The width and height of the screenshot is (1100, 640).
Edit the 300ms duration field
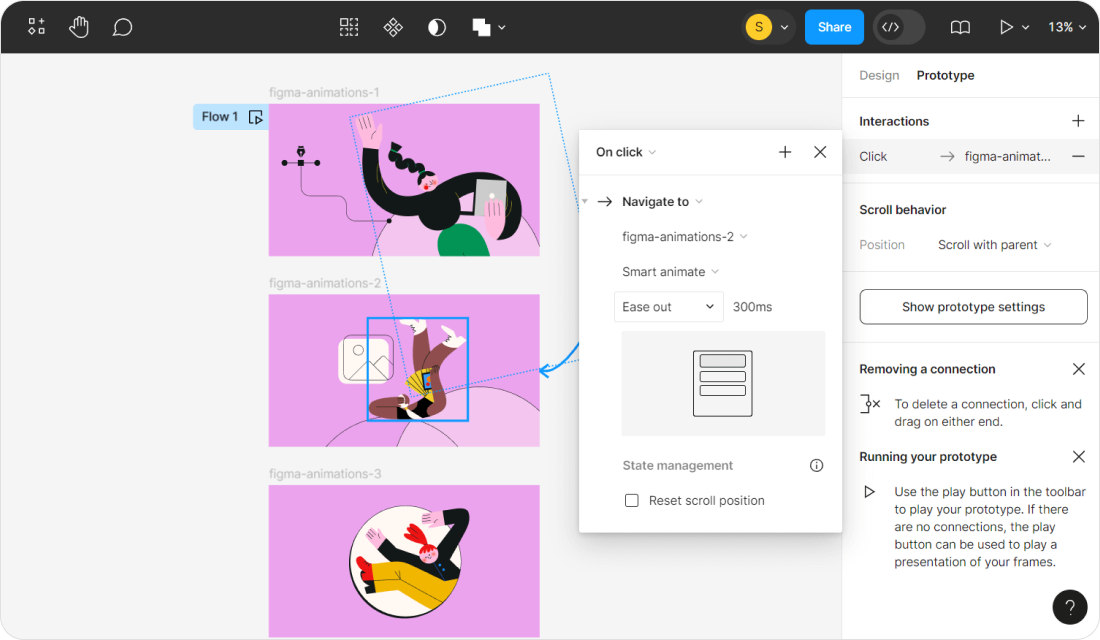point(752,307)
